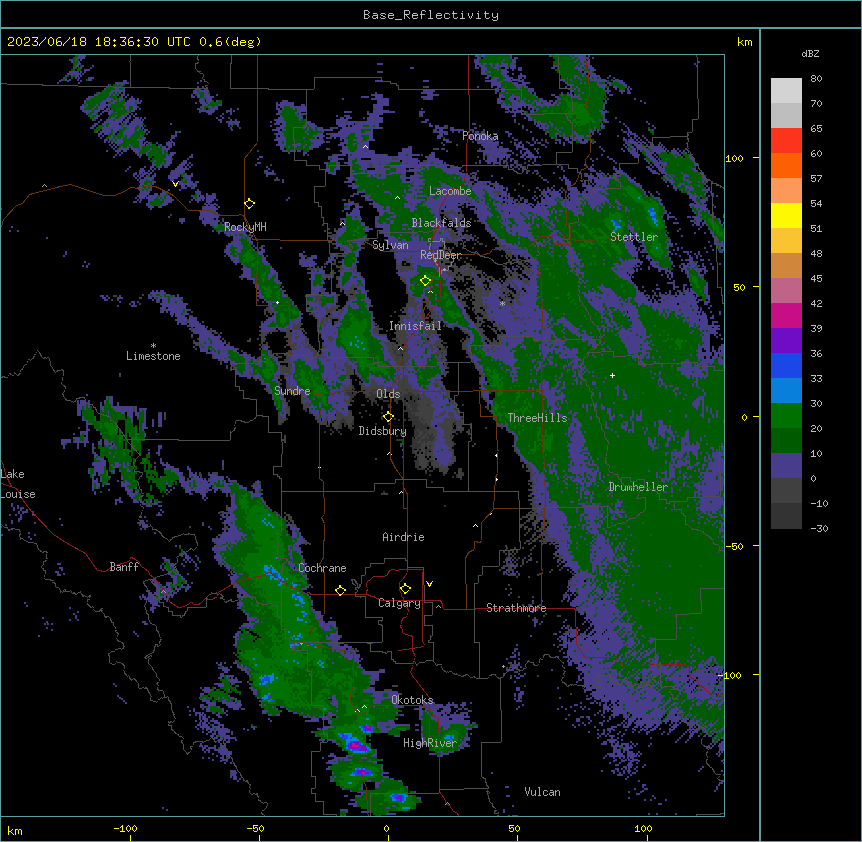Image resolution: width=862 pixels, height=842 pixels.
Task: Click the Okotoks label
Action: 412,700
